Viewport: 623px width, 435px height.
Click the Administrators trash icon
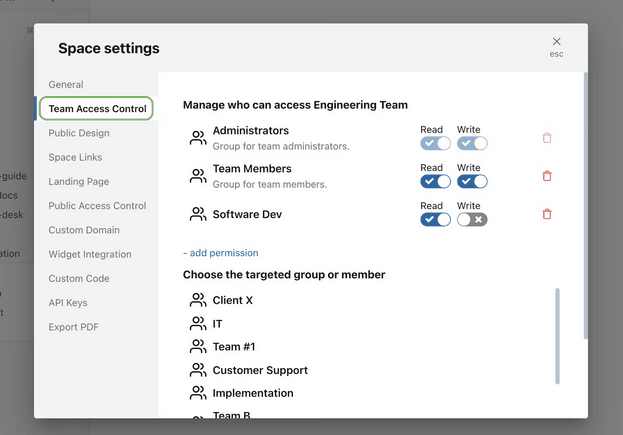point(546,138)
